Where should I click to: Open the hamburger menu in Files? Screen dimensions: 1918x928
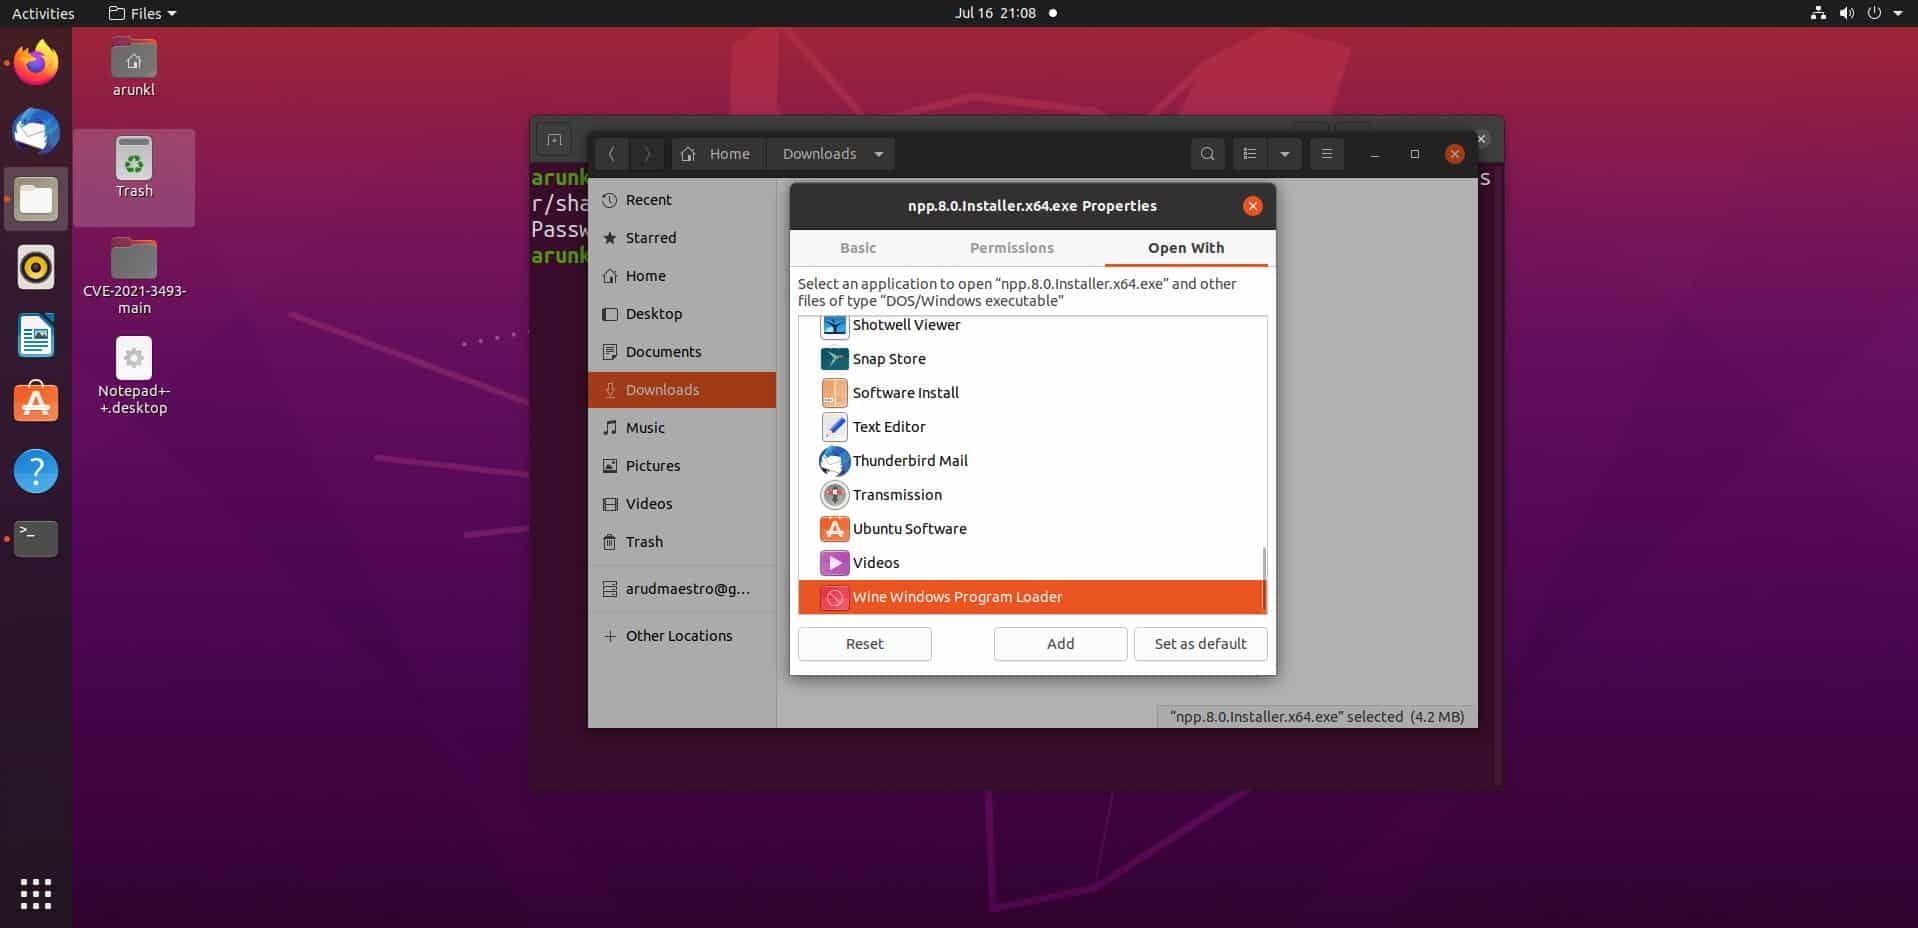[1327, 154]
